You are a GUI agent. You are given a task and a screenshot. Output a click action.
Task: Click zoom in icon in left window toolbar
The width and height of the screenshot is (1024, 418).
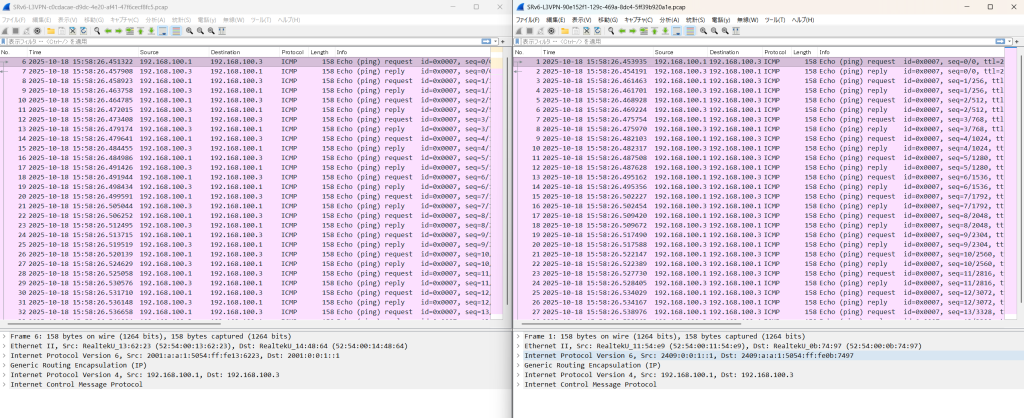[187, 30]
